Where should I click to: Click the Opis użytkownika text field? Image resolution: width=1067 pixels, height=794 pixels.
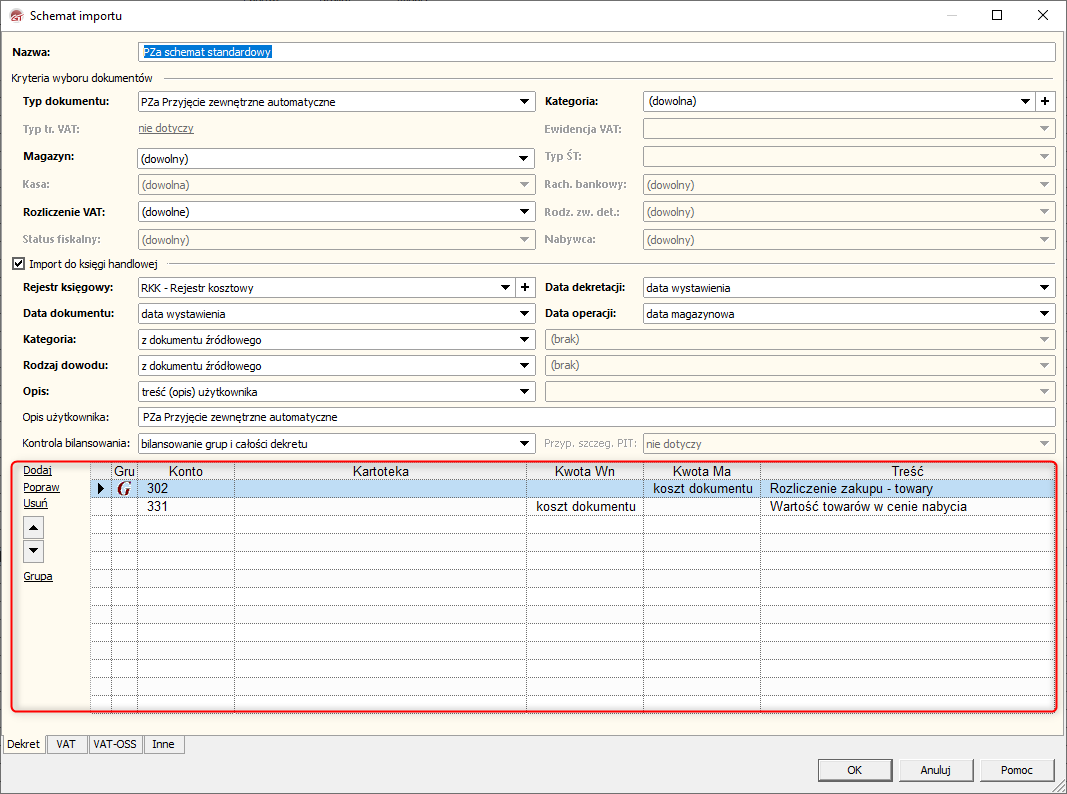coord(596,417)
